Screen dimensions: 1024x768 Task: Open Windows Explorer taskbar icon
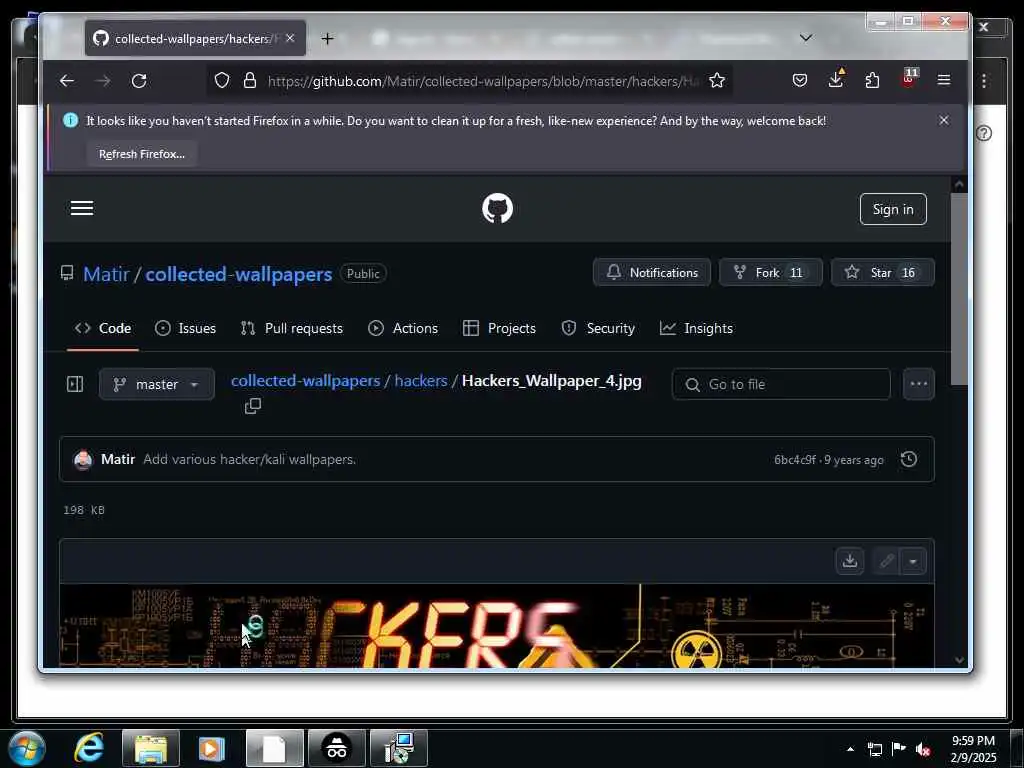click(x=151, y=748)
